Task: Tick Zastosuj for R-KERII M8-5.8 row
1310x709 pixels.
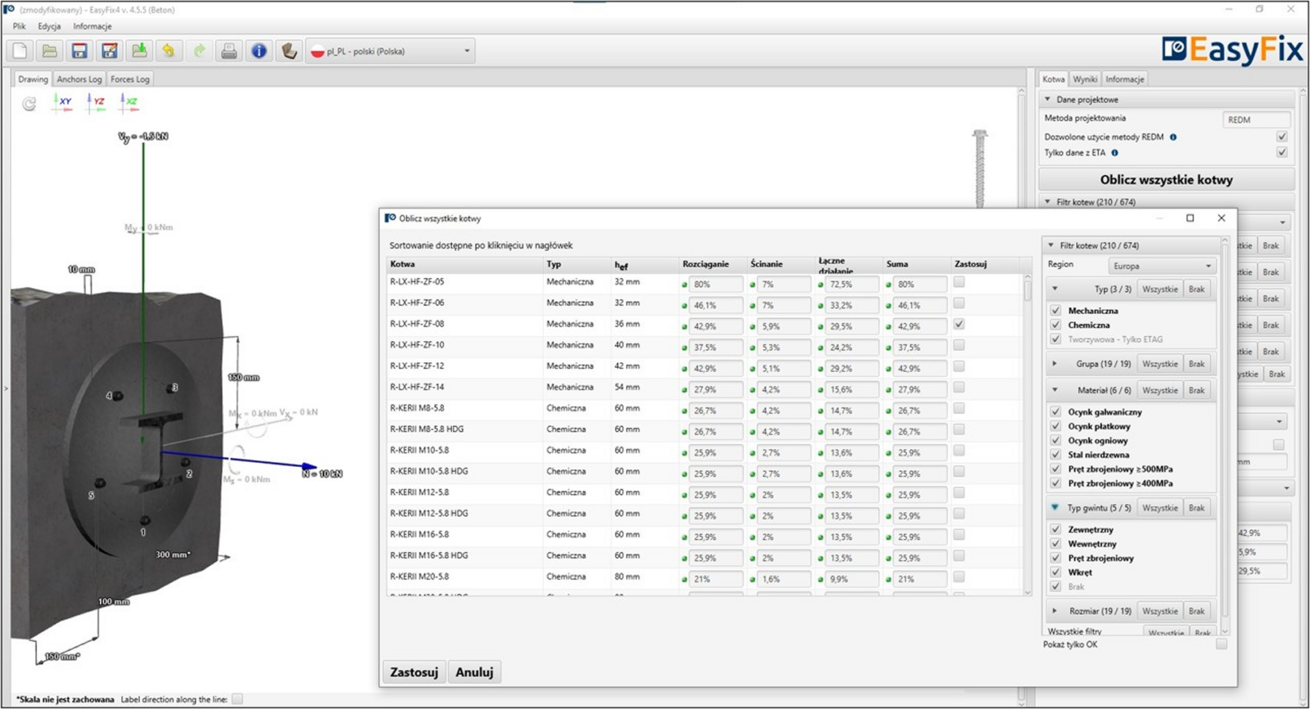Action: [x=959, y=408]
